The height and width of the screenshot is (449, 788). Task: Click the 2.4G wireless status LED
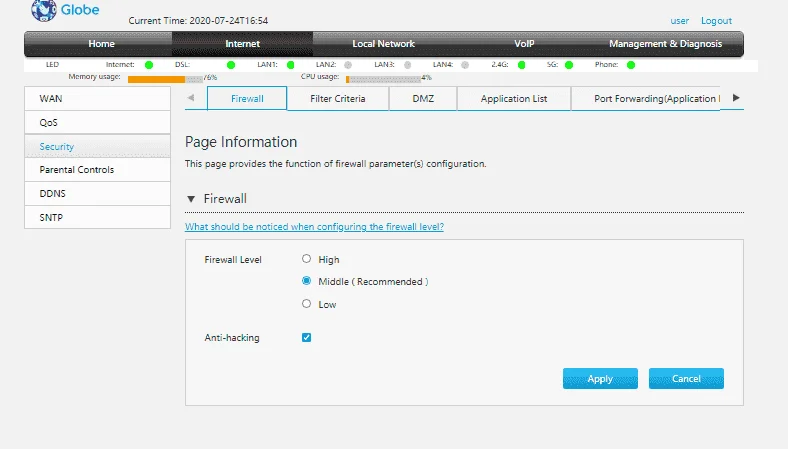tap(522, 65)
